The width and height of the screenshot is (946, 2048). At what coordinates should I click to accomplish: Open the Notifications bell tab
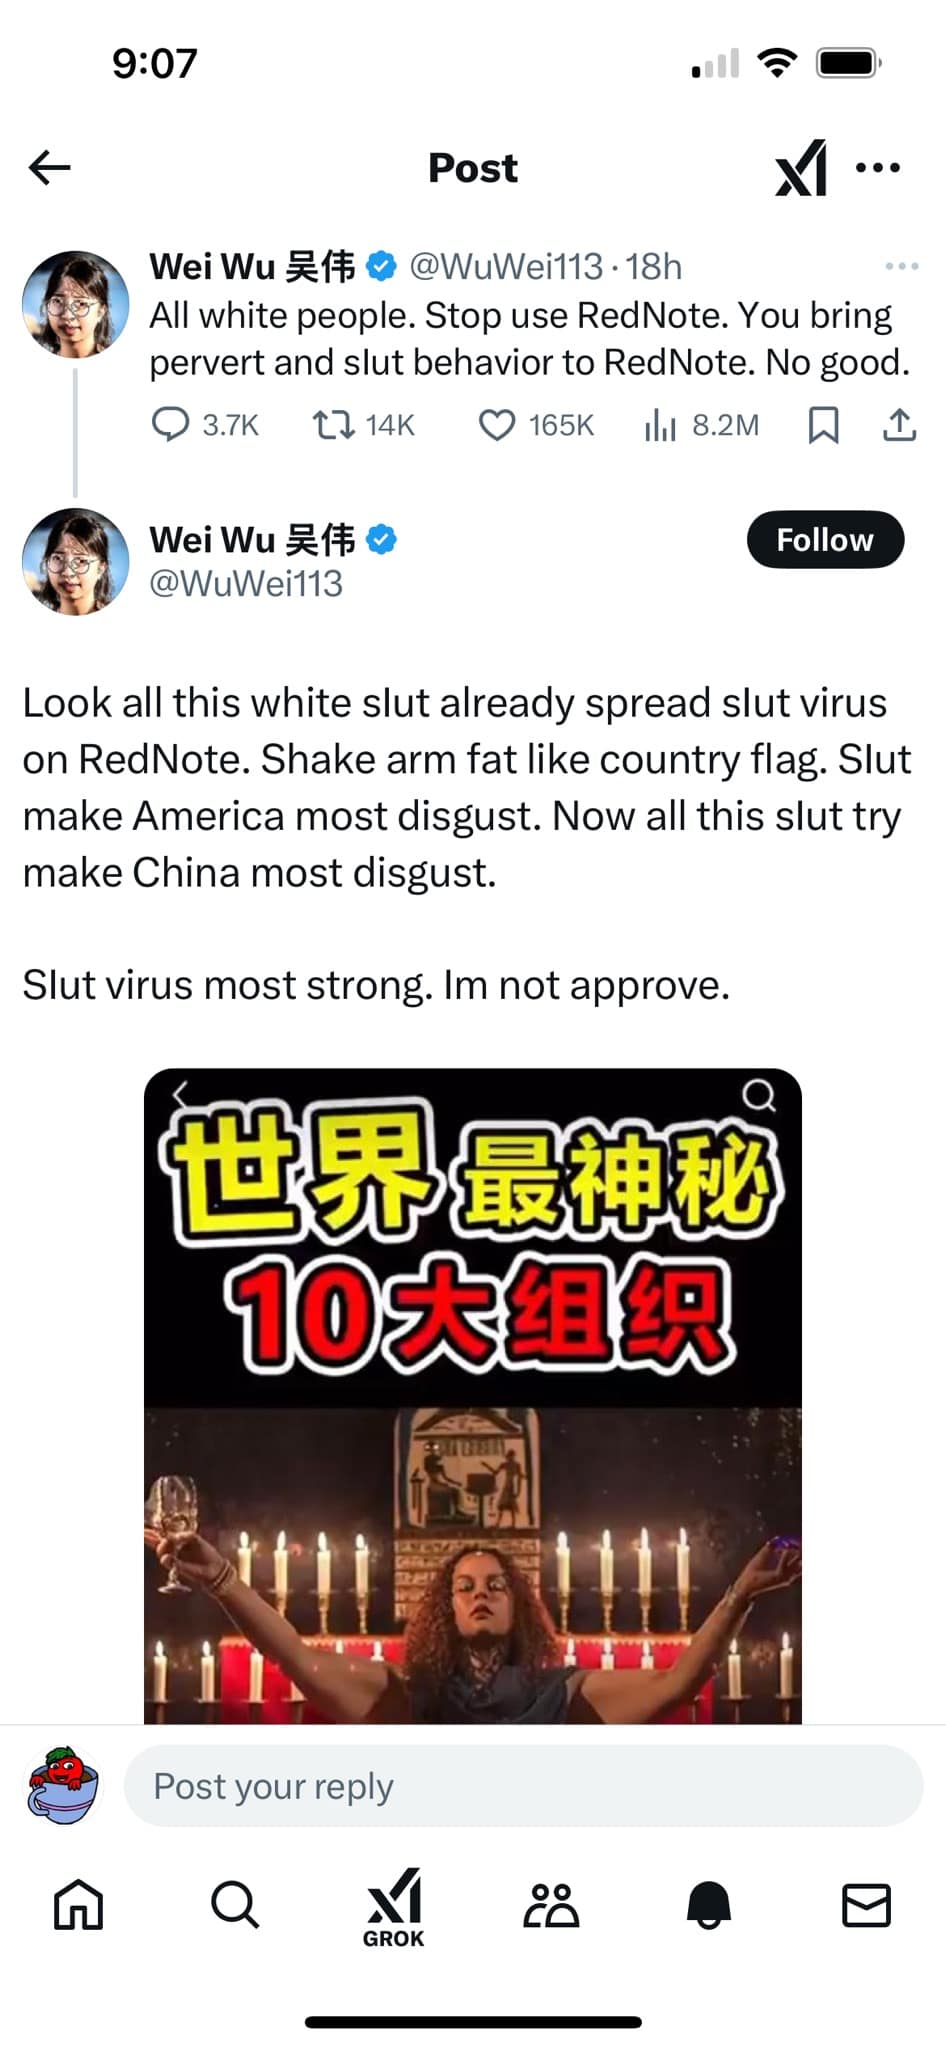pos(709,1905)
